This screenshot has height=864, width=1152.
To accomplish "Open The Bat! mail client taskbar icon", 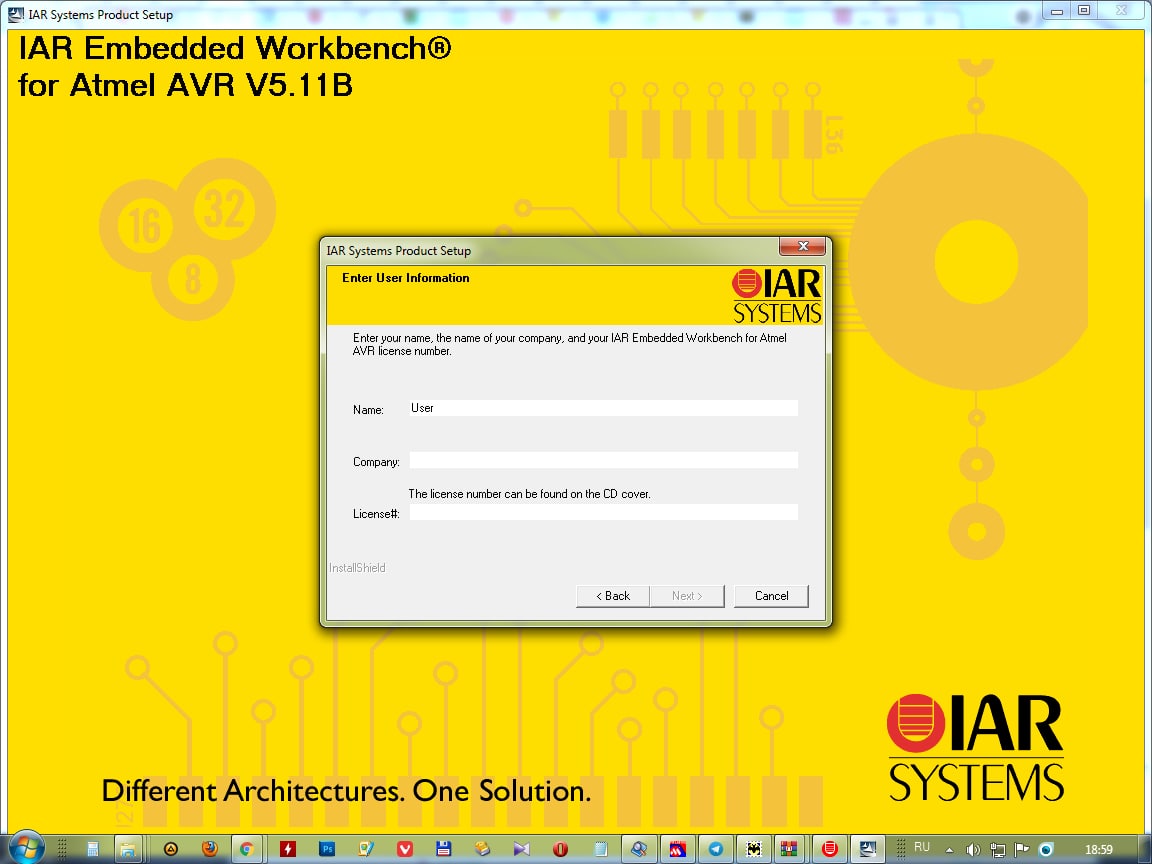I will [x=754, y=849].
